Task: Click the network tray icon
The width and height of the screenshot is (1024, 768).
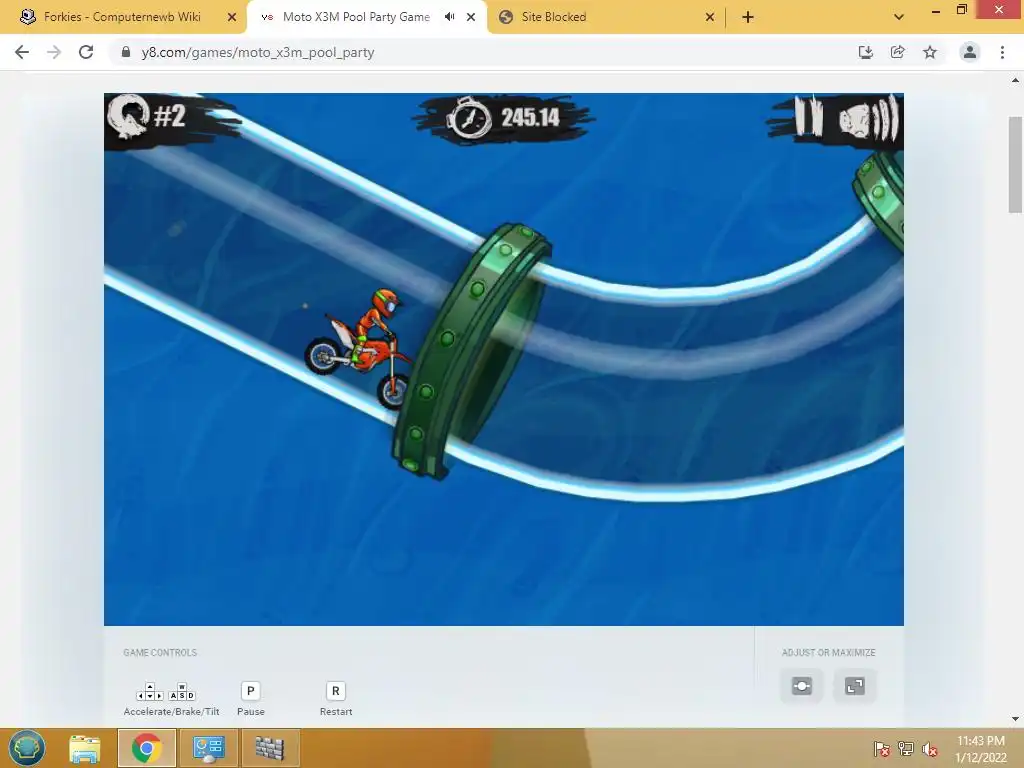Action: [x=906, y=749]
